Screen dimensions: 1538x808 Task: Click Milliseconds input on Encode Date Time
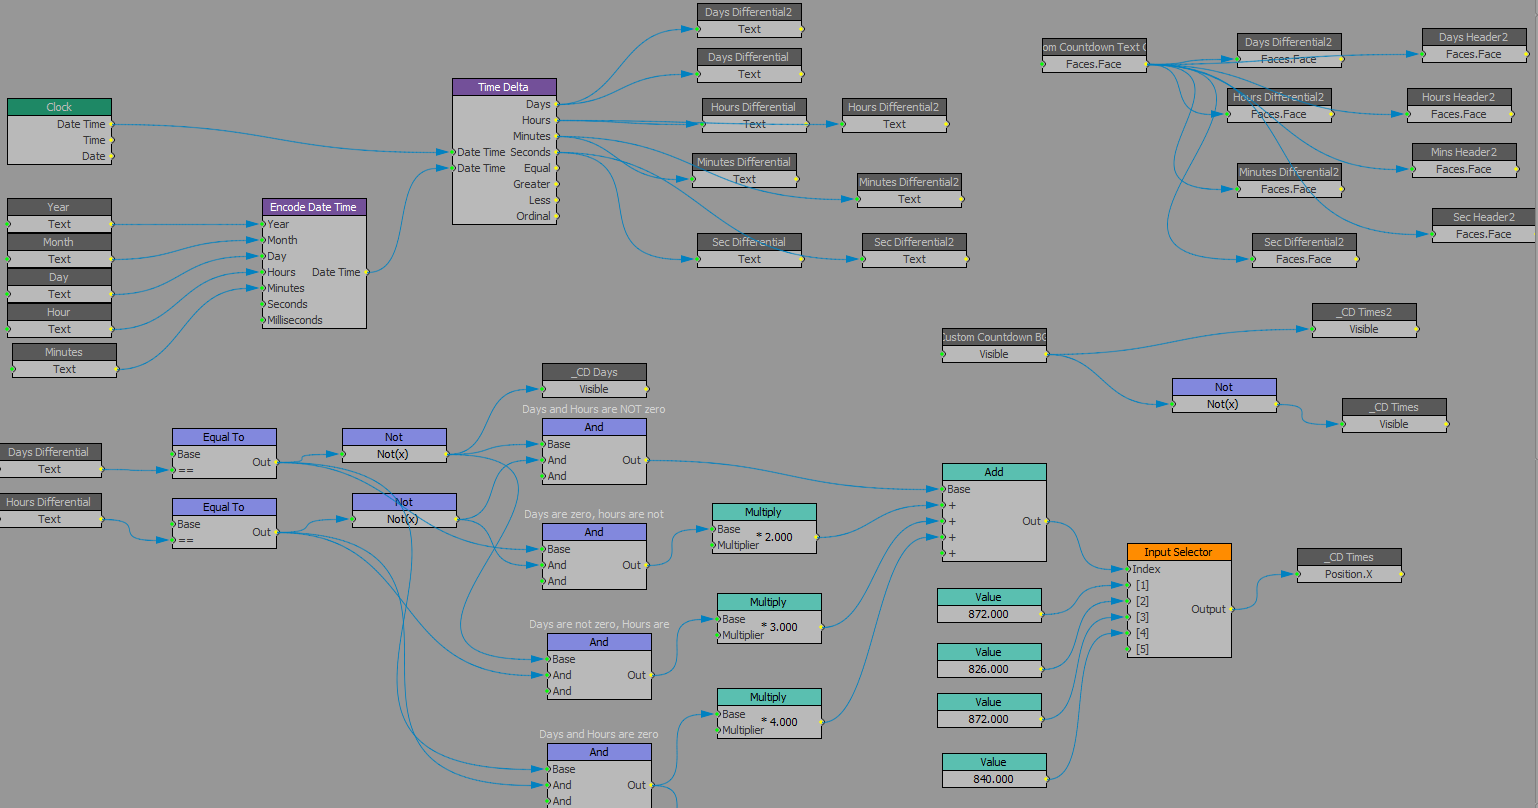pyautogui.click(x=294, y=320)
